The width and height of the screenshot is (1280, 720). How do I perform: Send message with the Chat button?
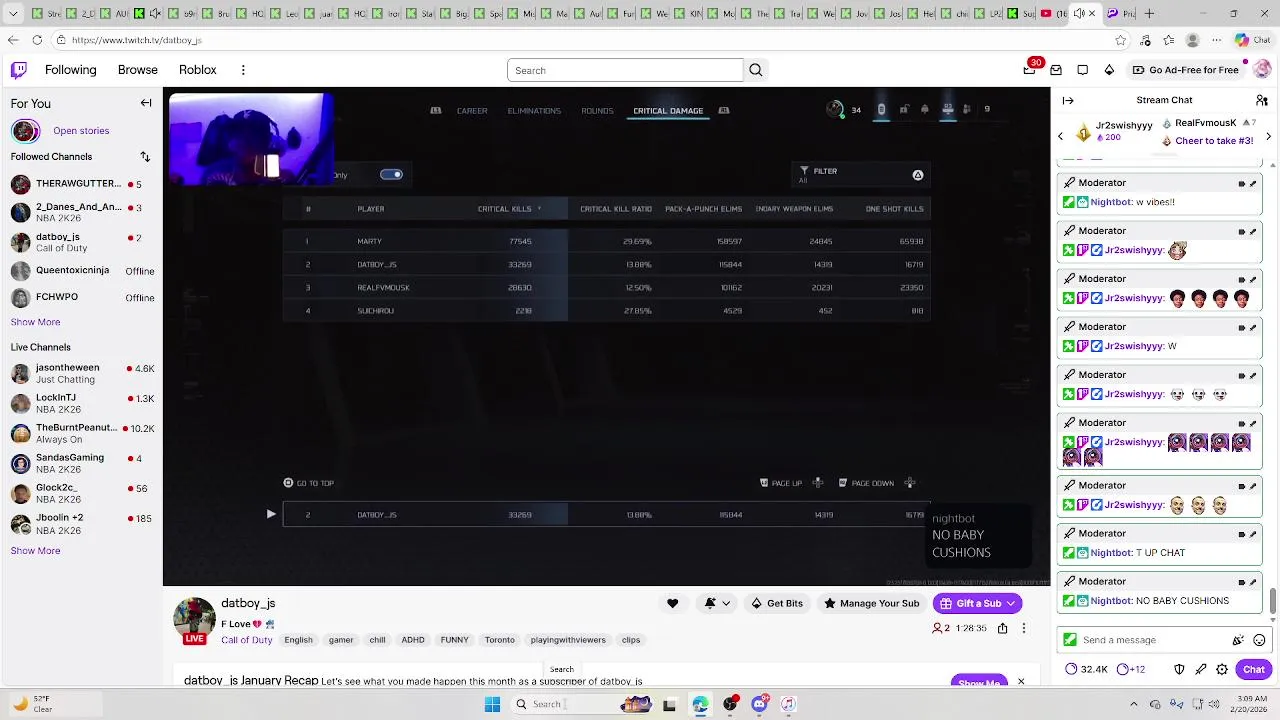(1254, 669)
